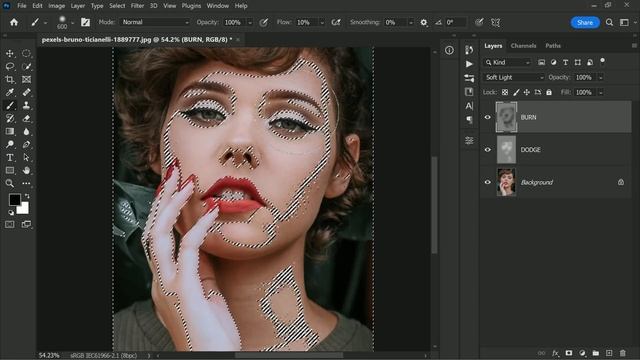Delete the selected layer with trash icon
Screen dimensions: 640x360
coord(622,353)
